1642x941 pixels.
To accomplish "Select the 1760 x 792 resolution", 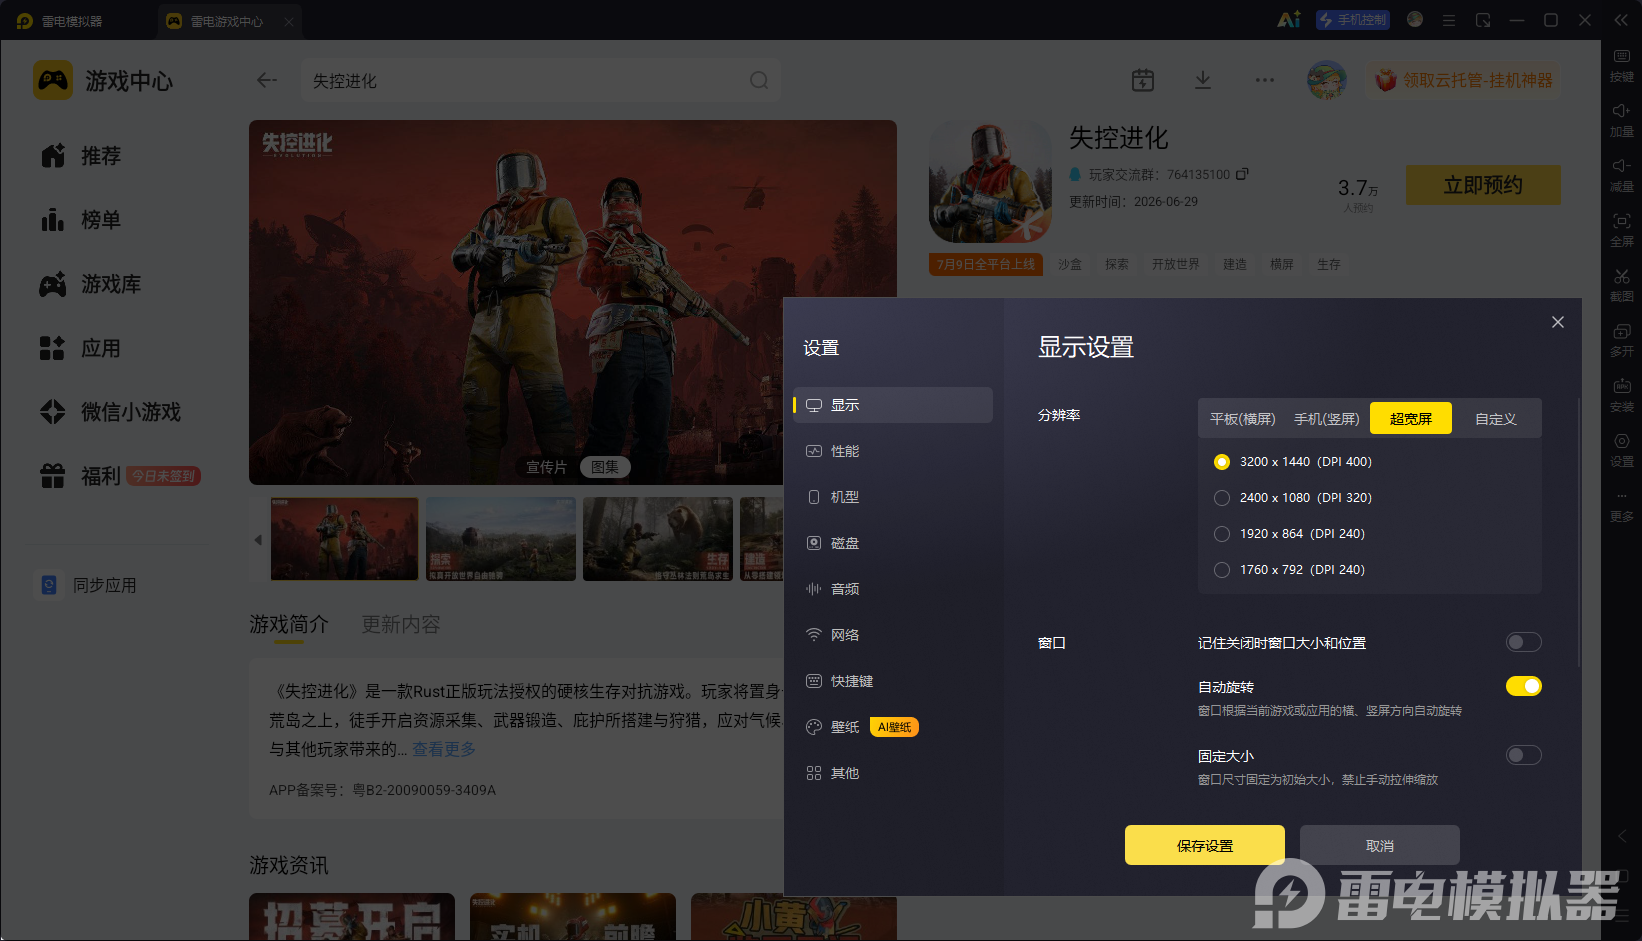I will pos(1289,570).
